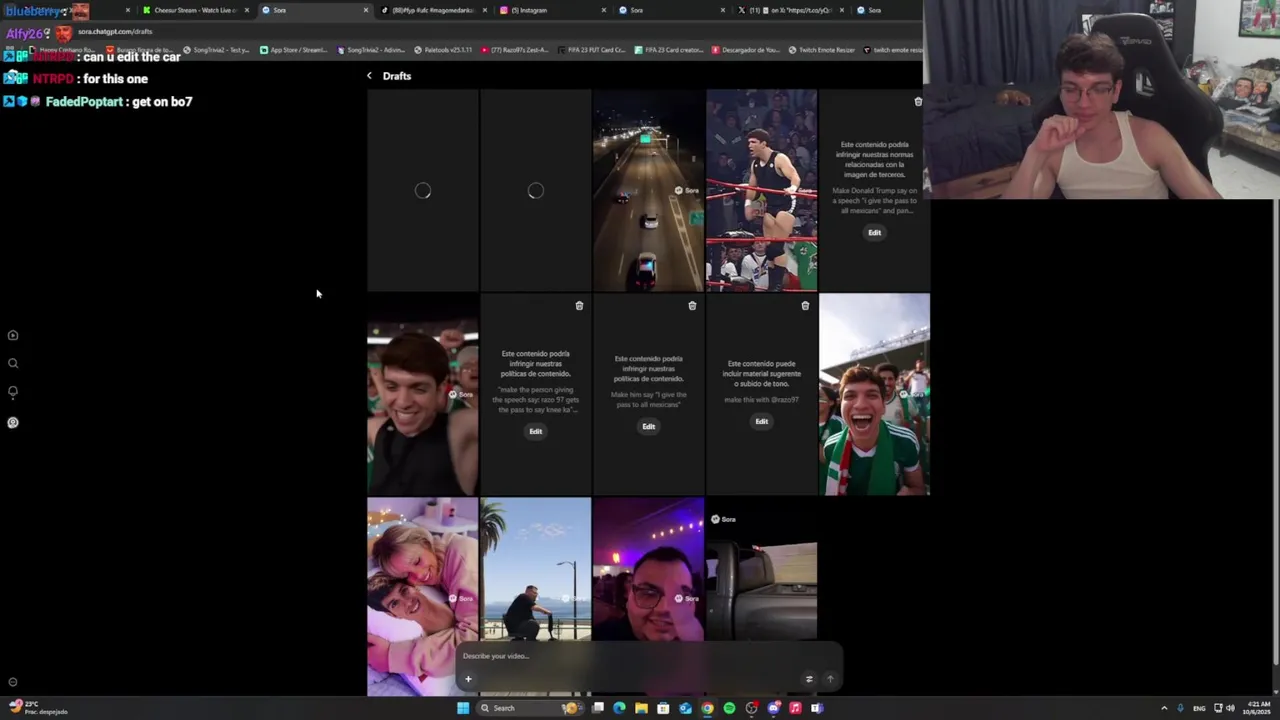
Task: Open the App Store / Streaml... bookmark
Action: 294,50
